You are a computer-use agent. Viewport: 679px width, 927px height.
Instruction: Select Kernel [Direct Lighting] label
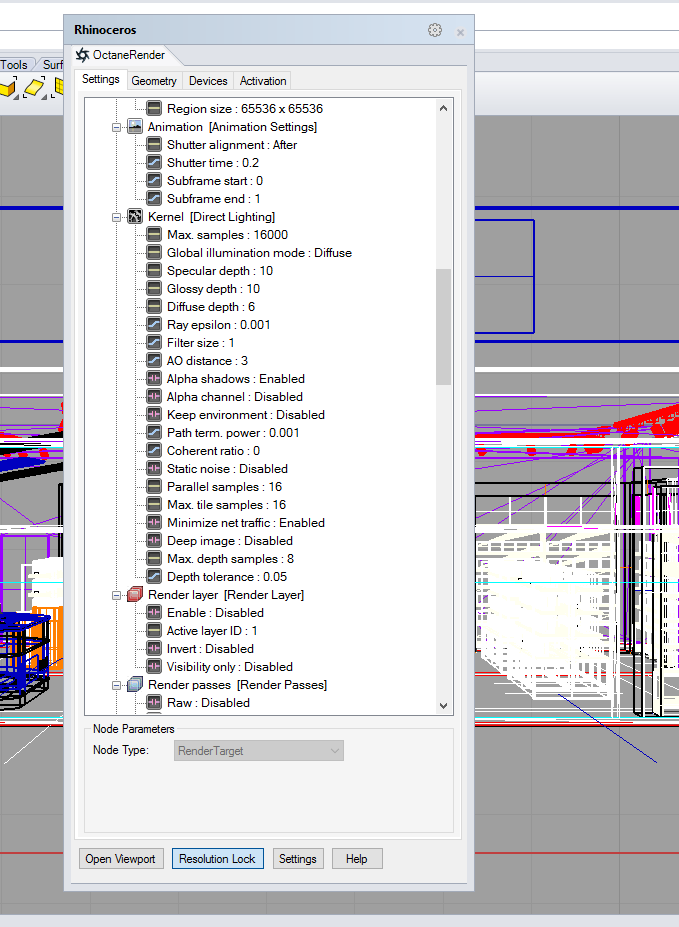click(x=212, y=216)
